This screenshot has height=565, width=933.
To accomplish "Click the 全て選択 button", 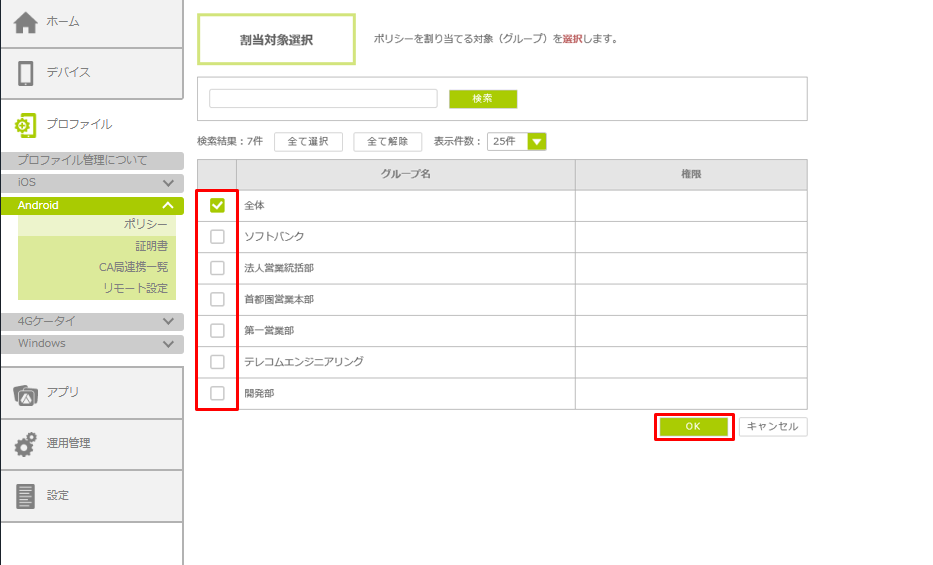I will 308,142.
